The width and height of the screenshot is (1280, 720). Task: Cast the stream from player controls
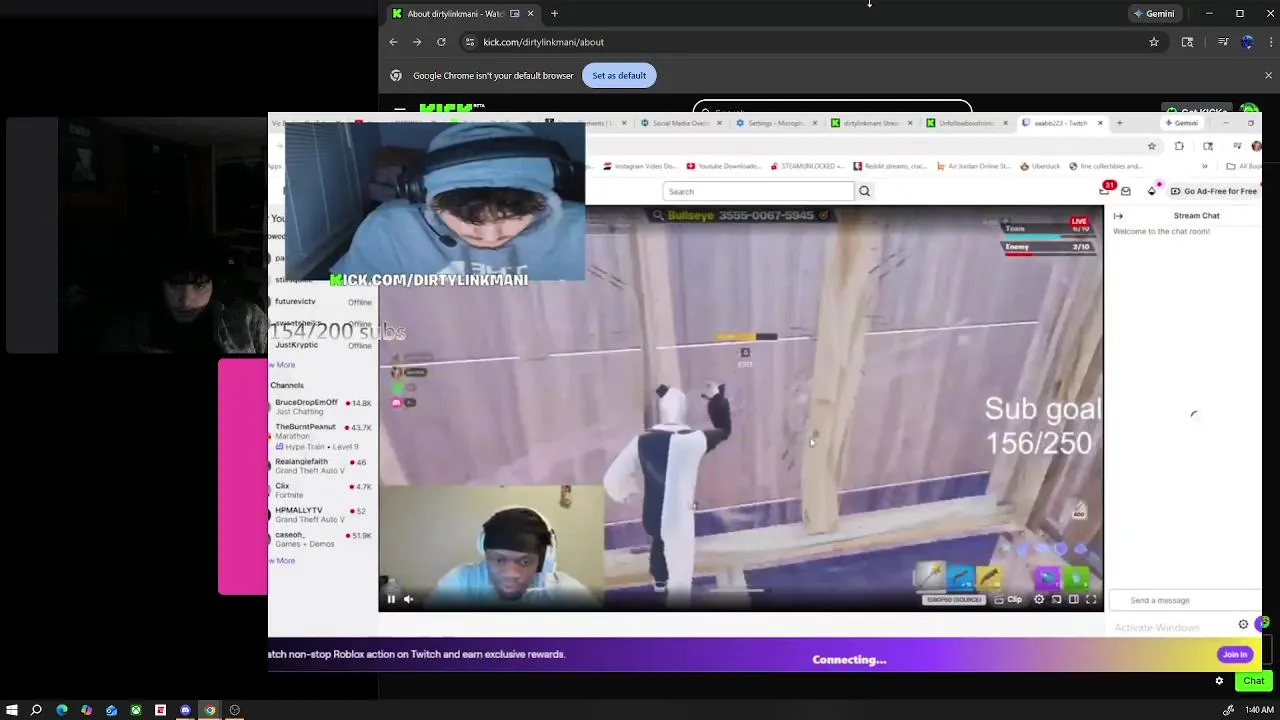point(1056,599)
